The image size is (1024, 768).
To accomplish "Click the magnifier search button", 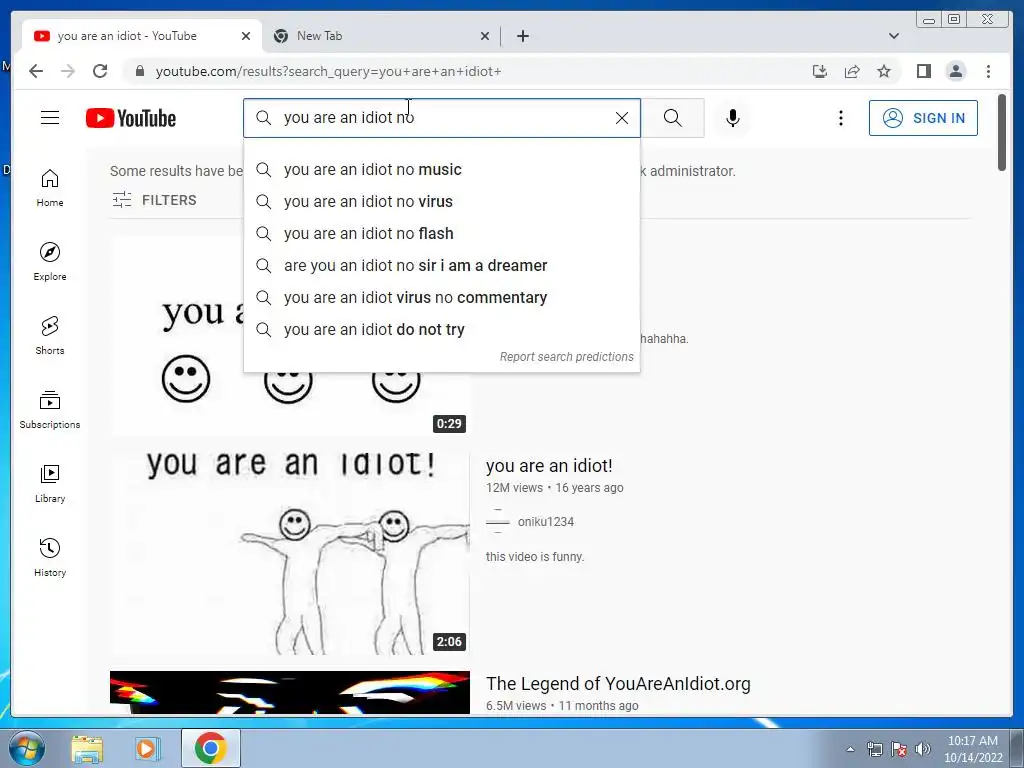I will 673,118.
